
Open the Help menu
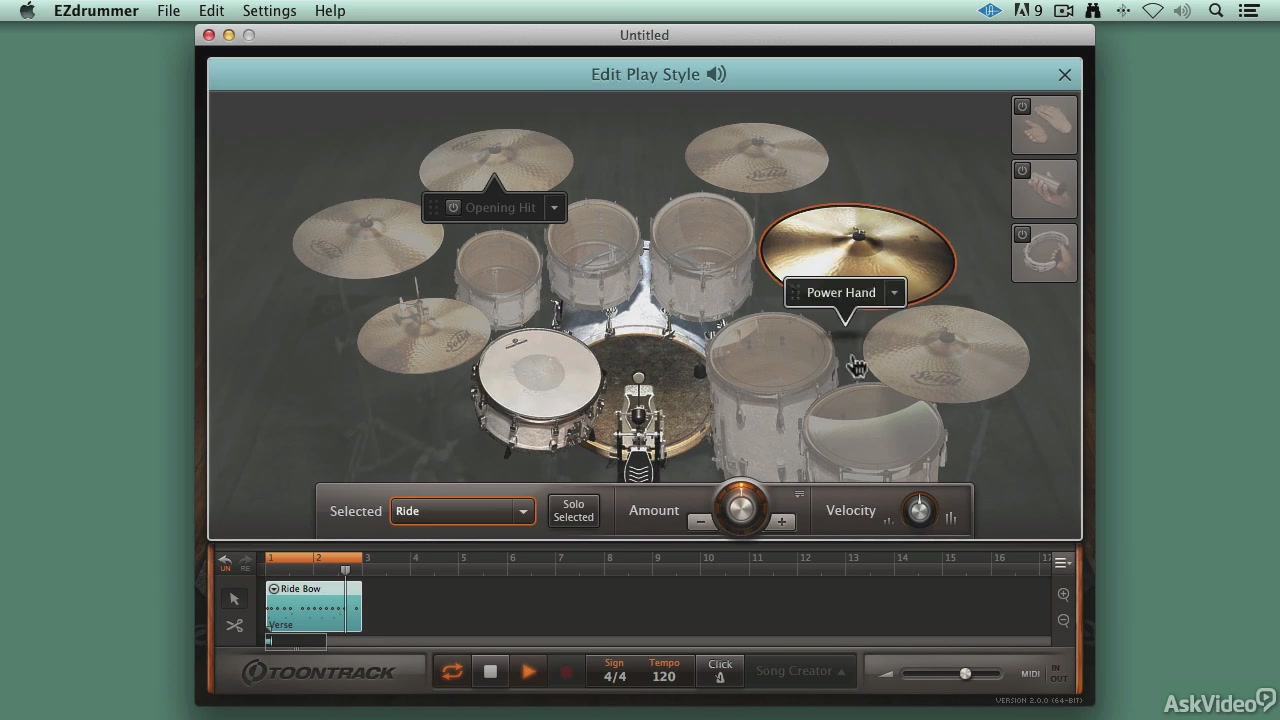click(330, 11)
